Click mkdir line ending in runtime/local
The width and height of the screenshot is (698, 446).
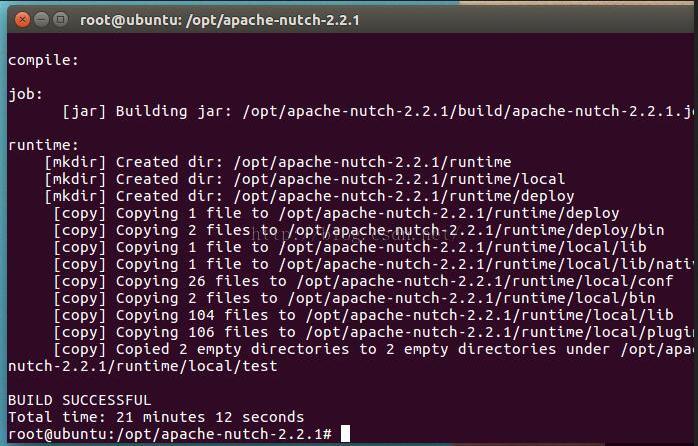[x=304, y=179]
